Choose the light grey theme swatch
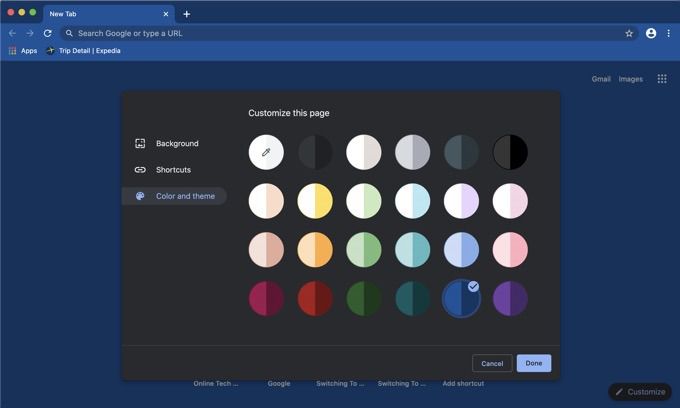This screenshot has width=680, height=408. 413,152
